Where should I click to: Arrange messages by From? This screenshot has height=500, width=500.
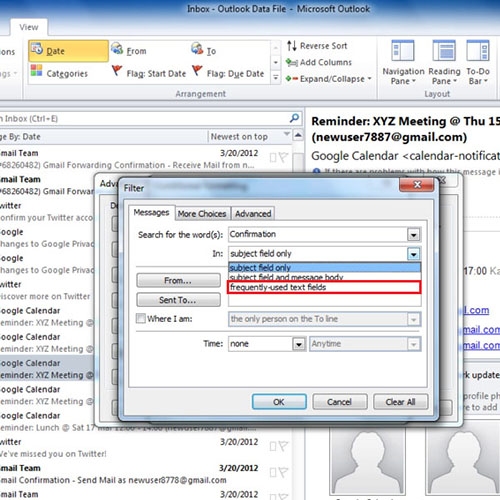[x=129, y=51]
